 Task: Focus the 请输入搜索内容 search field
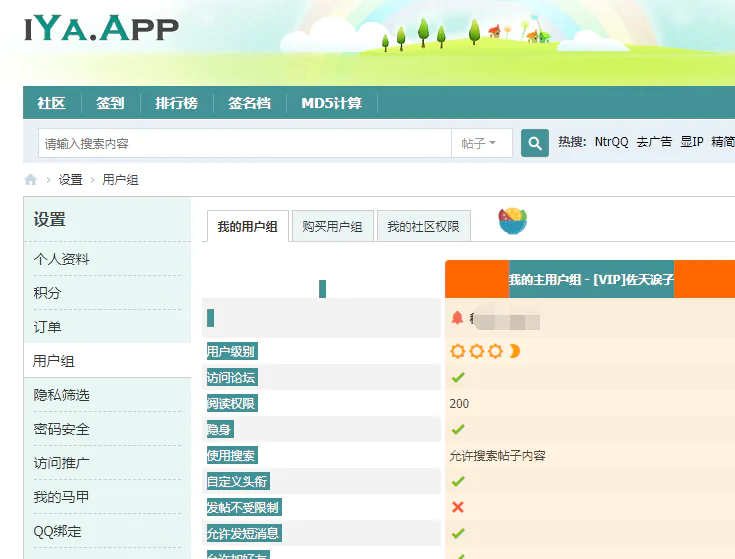(245, 143)
